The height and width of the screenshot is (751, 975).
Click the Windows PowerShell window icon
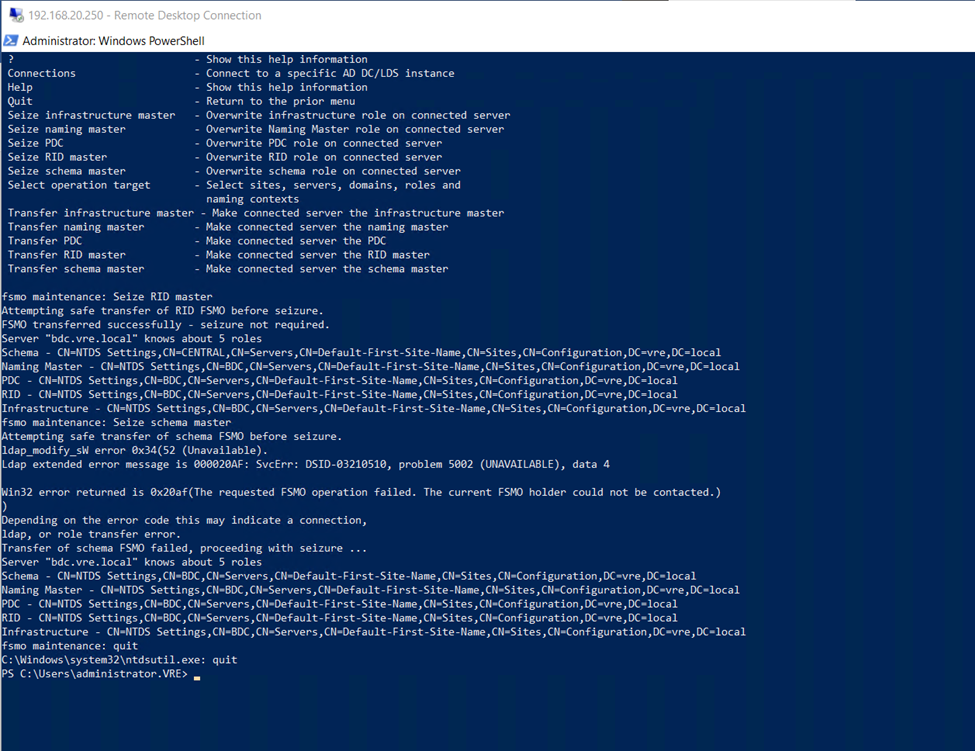click(11, 41)
